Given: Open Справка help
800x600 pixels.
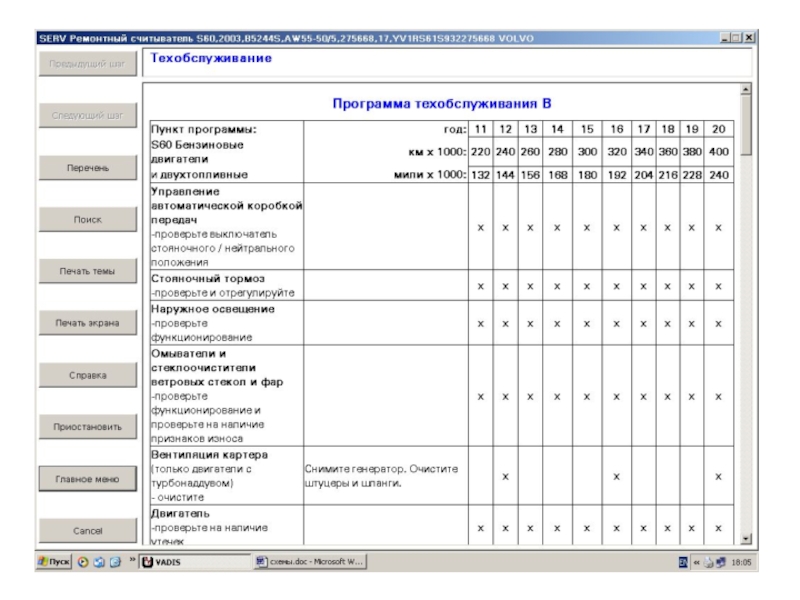Looking at the screenshot, I should (x=88, y=375).
